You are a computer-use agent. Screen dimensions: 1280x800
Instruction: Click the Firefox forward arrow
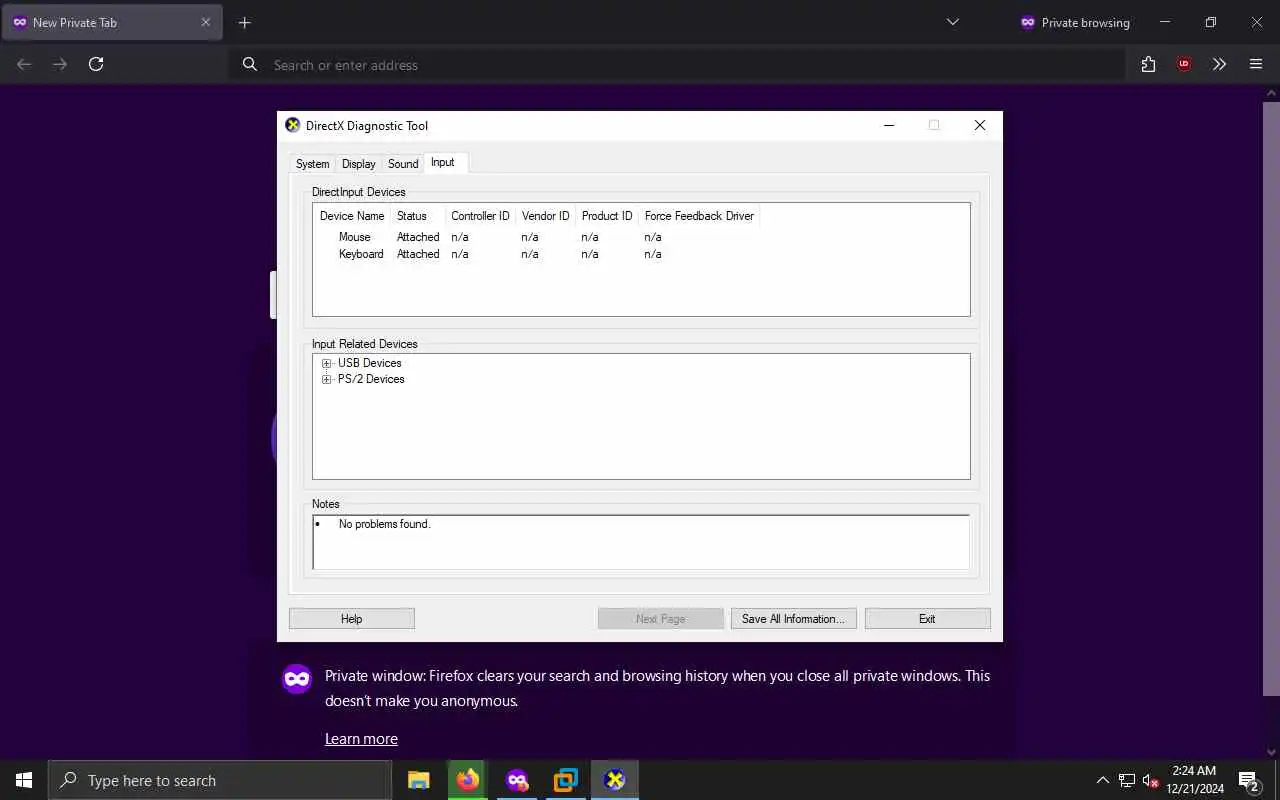60,64
